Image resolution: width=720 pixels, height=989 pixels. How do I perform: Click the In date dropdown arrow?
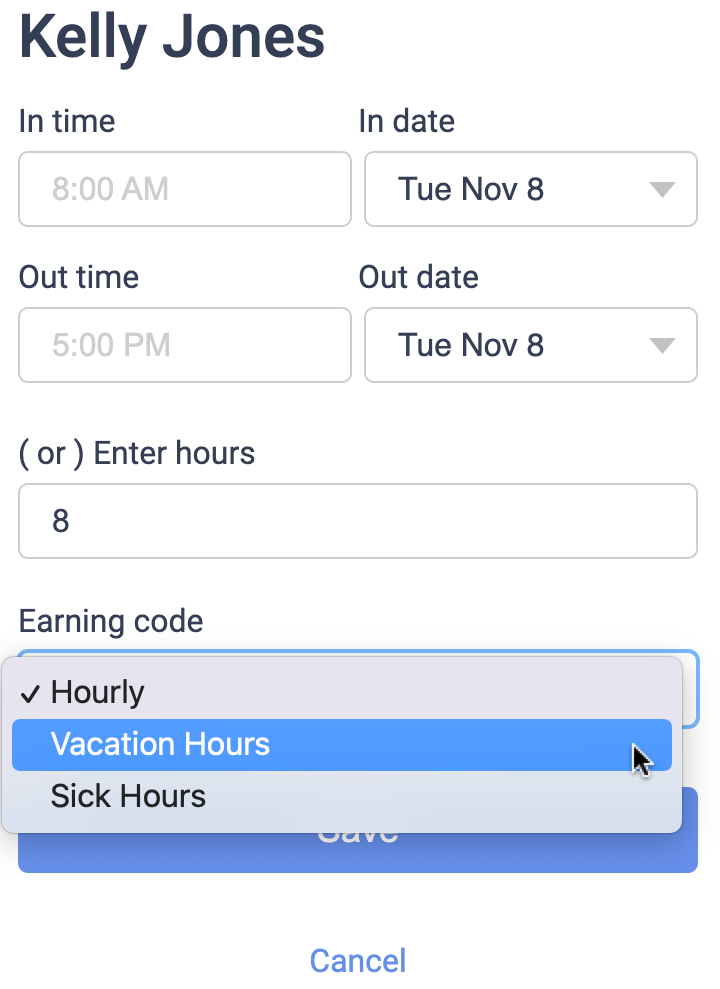(x=662, y=189)
